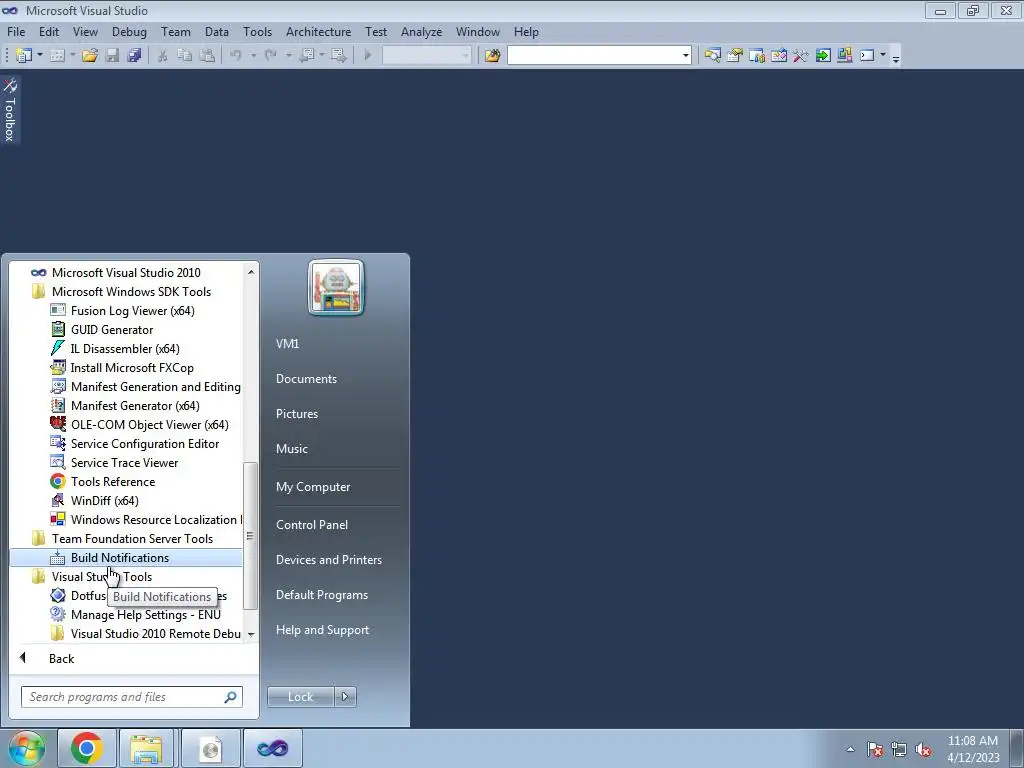
Task: Click the Open File folder icon
Action: click(x=89, y=56)
